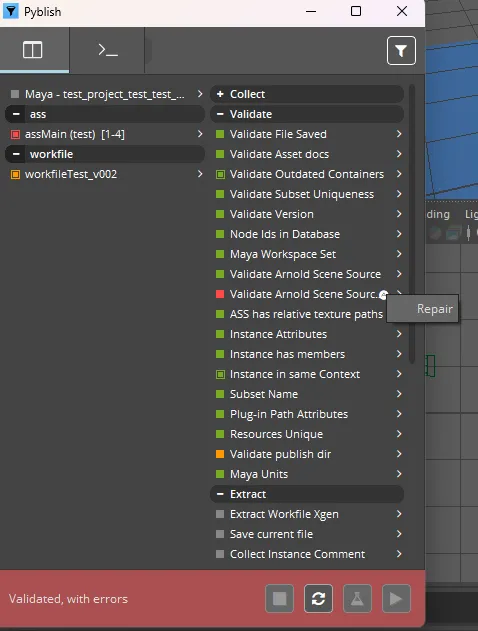478x631 pixels.
Task: Click the publish play button
Action: click(396, 598)
